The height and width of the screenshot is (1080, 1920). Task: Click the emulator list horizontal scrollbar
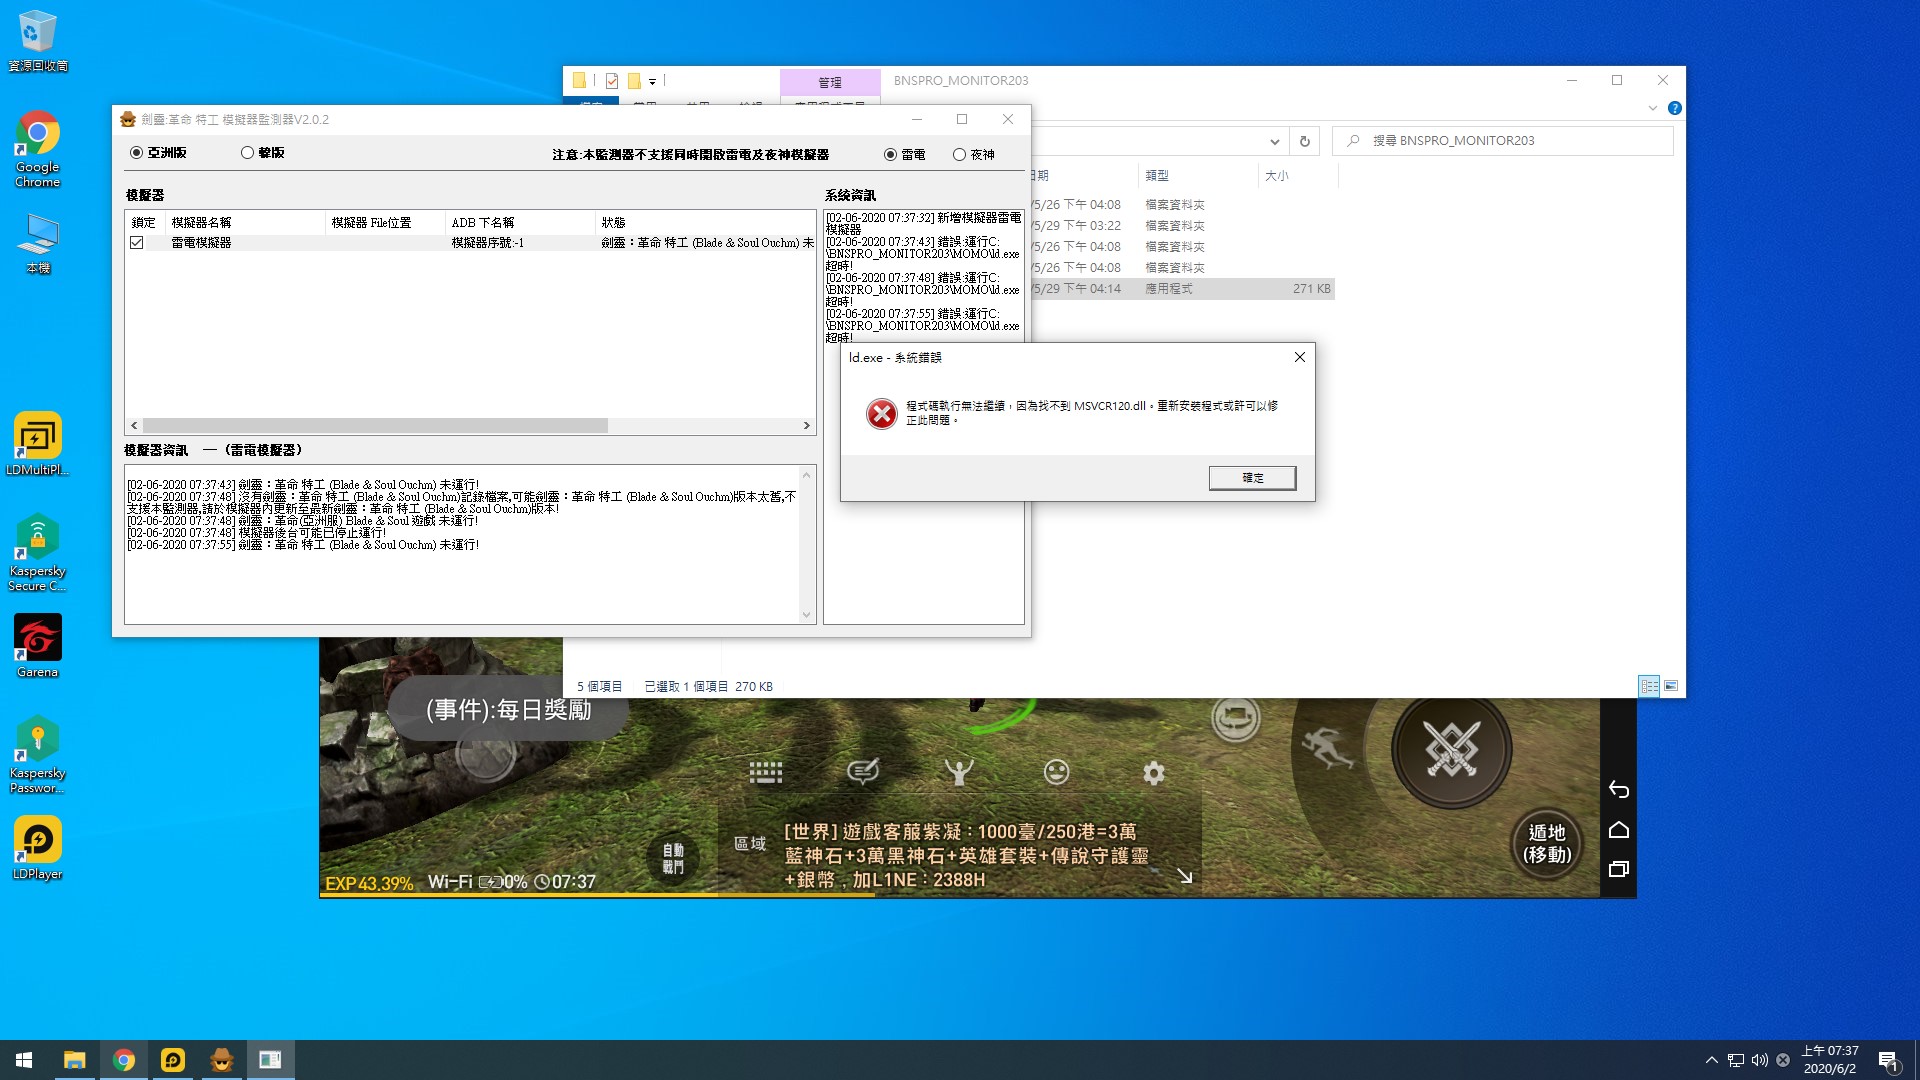(x=375, y=426)
